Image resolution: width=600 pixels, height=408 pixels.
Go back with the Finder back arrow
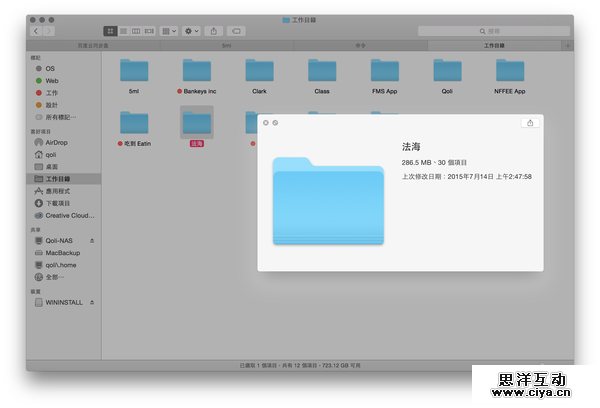tap(36, 31)
